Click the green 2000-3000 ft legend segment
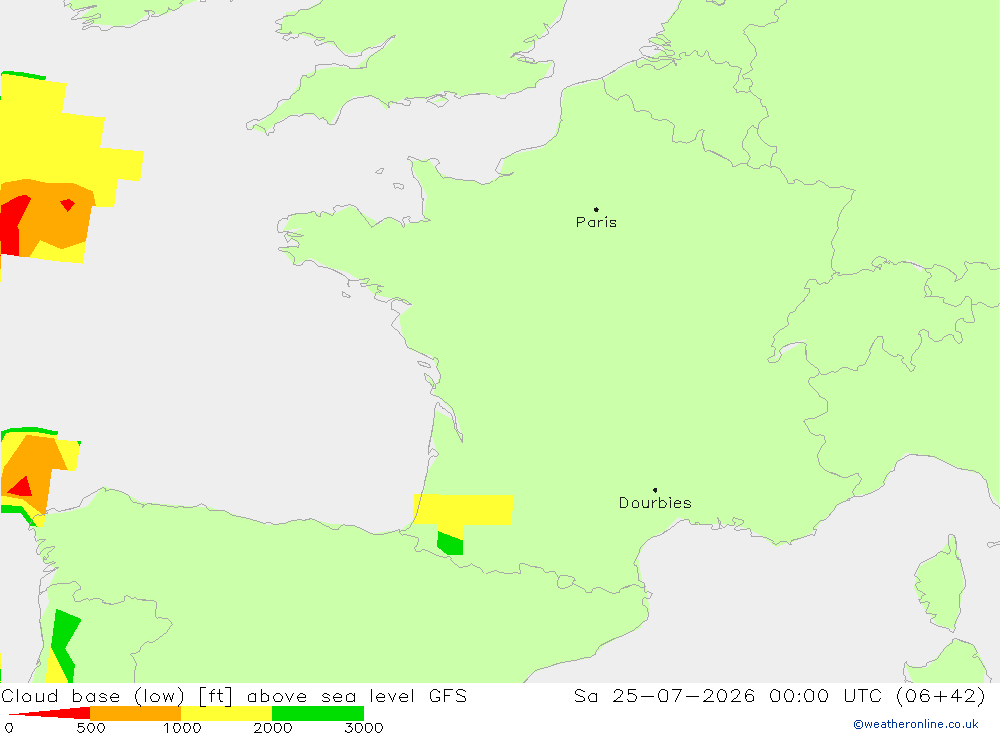 [x=318, y=713]
